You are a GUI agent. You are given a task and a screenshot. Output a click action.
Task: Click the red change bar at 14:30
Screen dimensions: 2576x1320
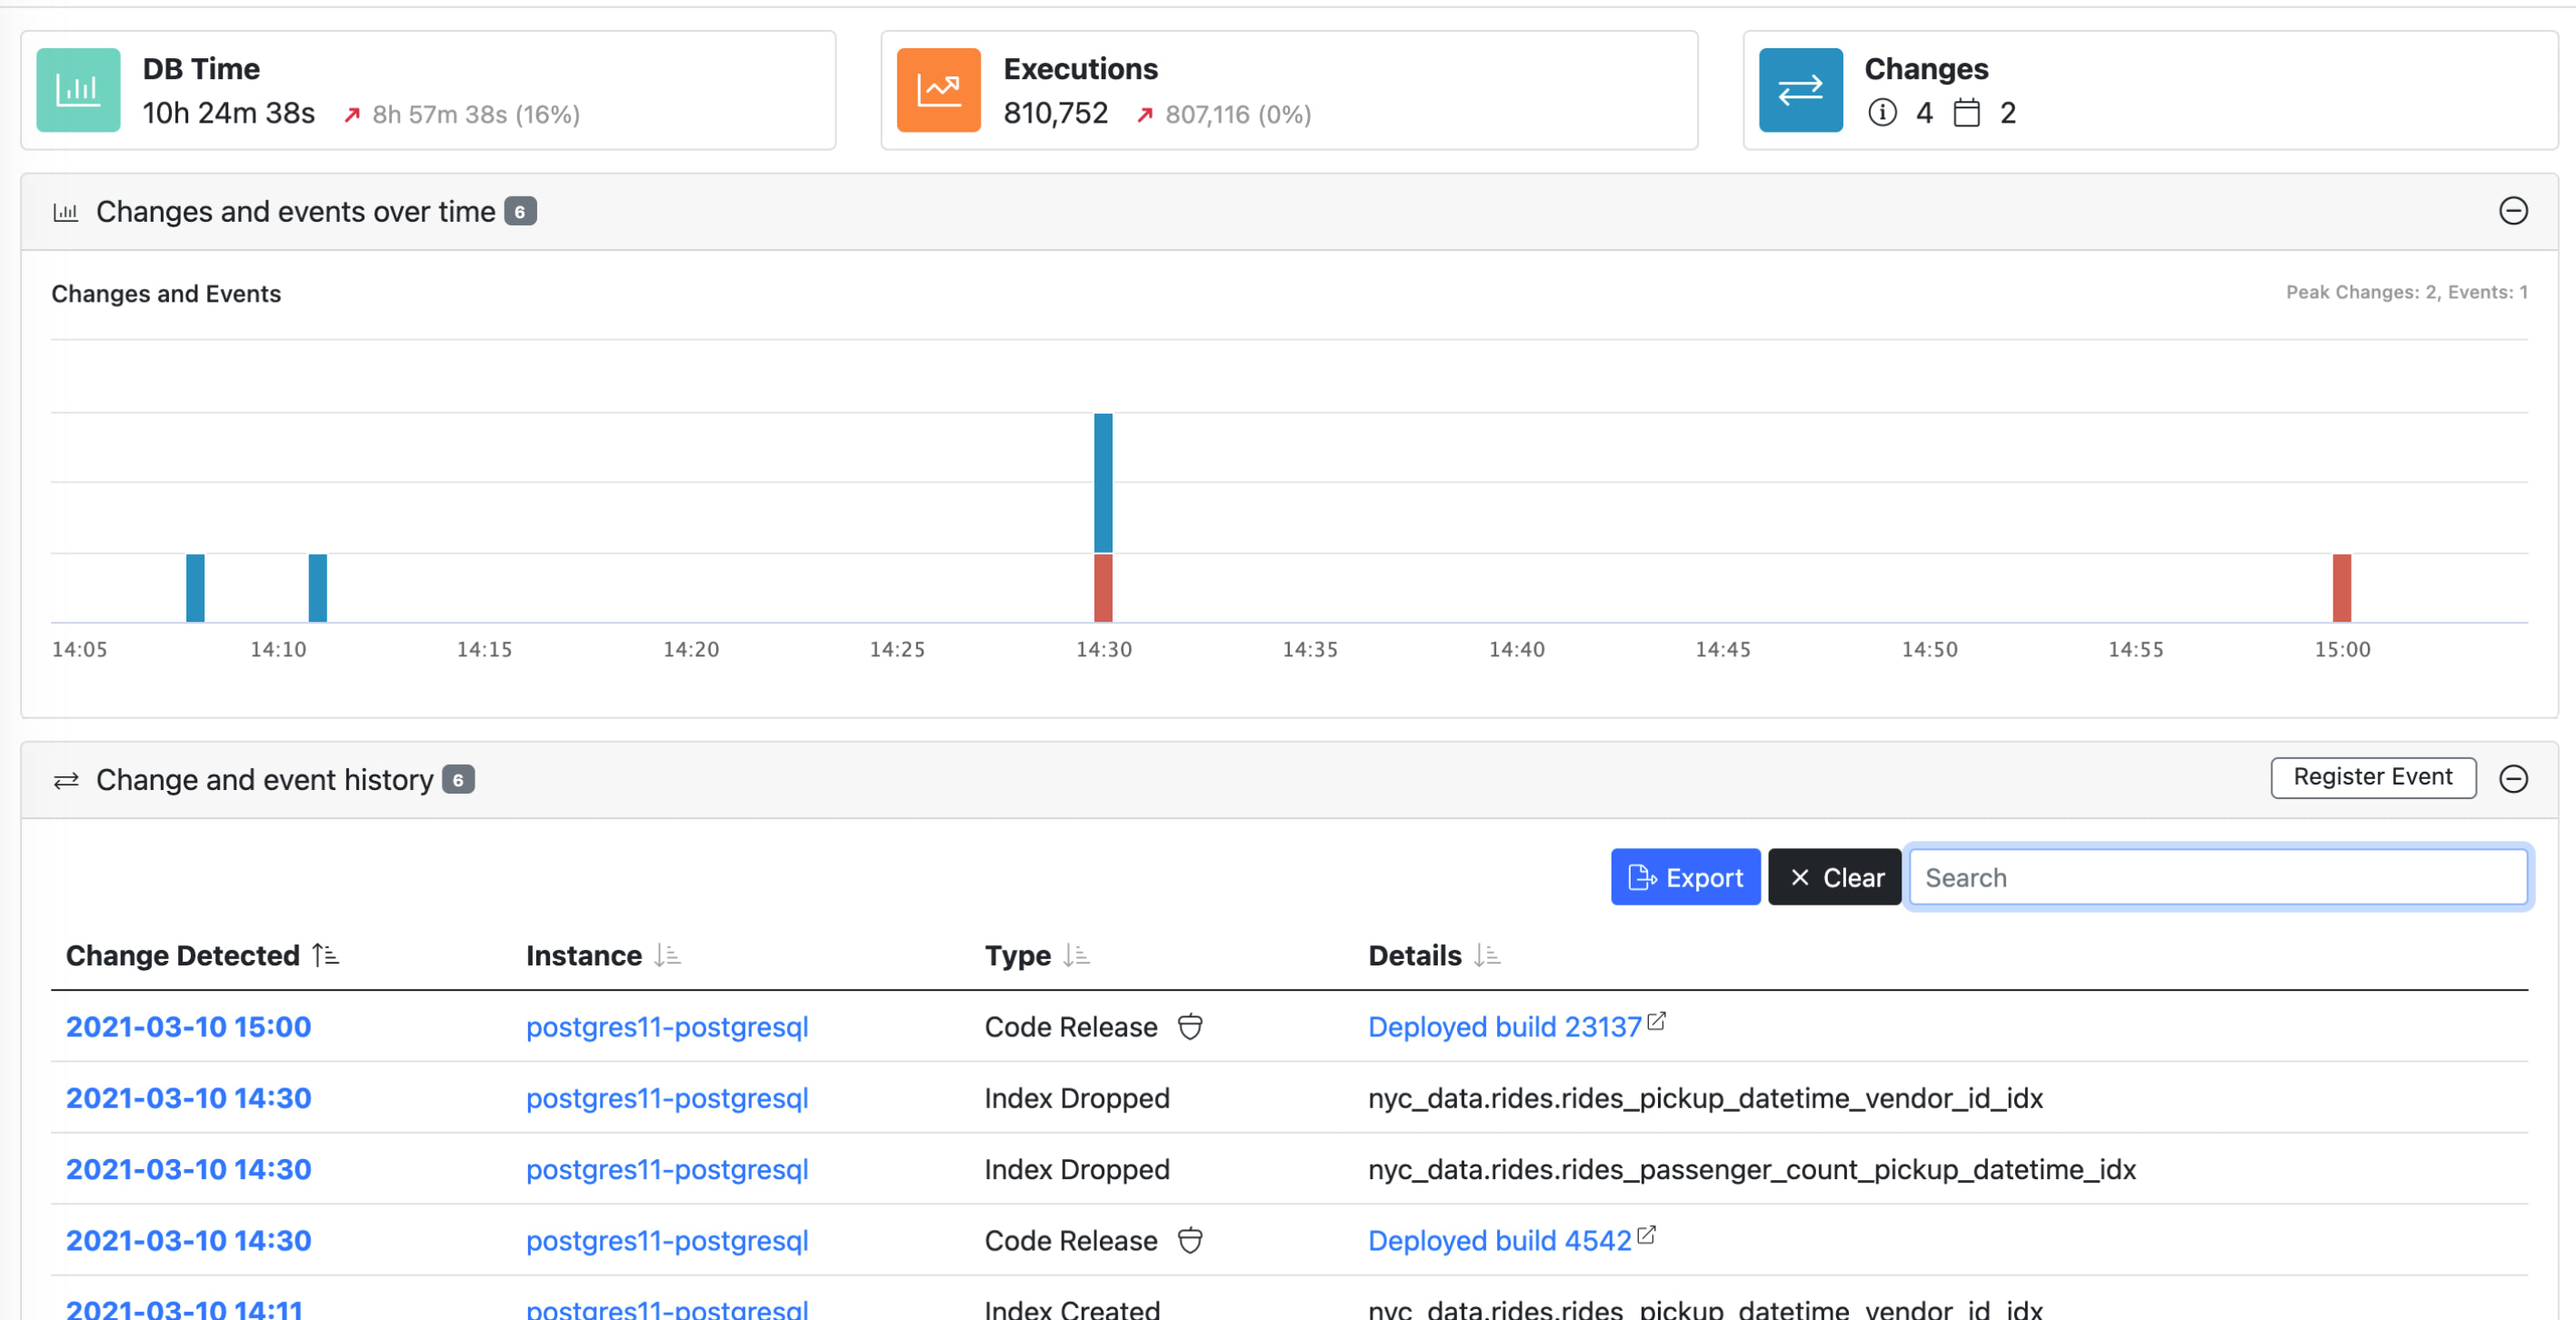click(x=1103, y=585)
